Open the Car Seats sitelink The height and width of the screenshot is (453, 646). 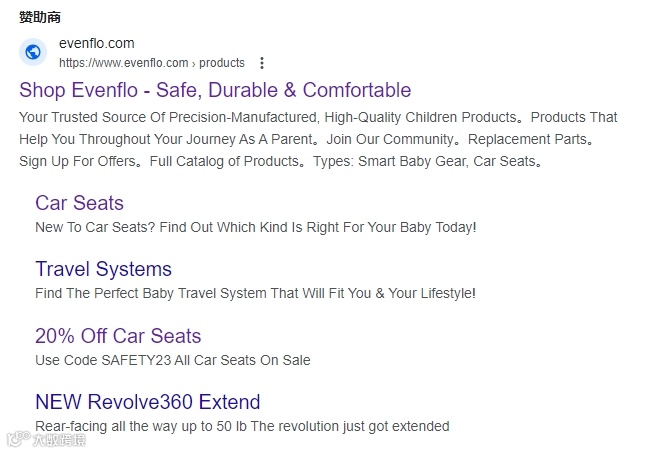tap(79, 203)
